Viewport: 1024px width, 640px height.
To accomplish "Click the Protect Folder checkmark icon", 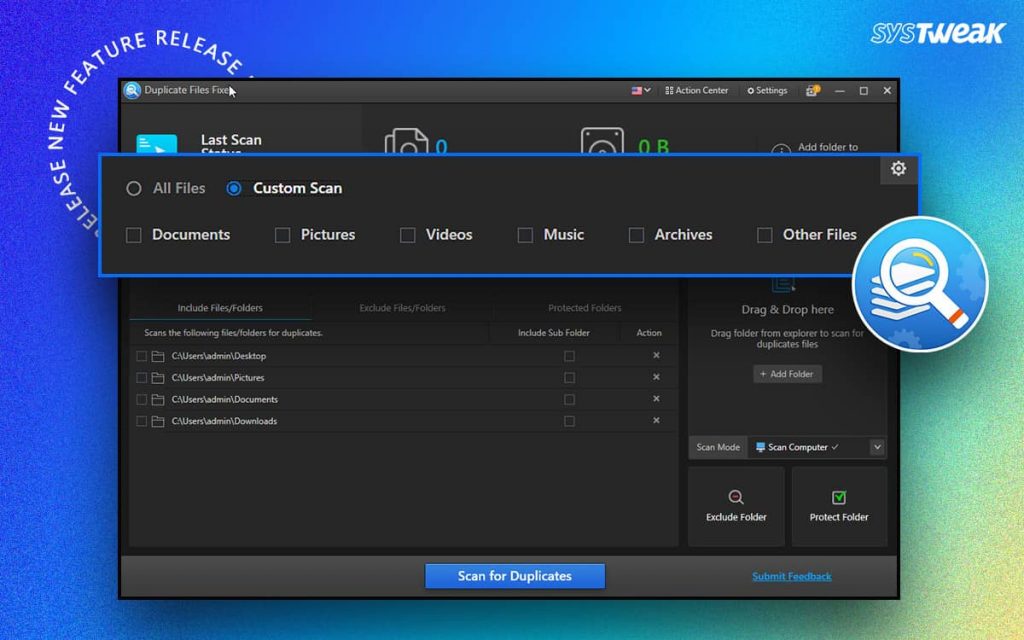I will pos(839,498).
